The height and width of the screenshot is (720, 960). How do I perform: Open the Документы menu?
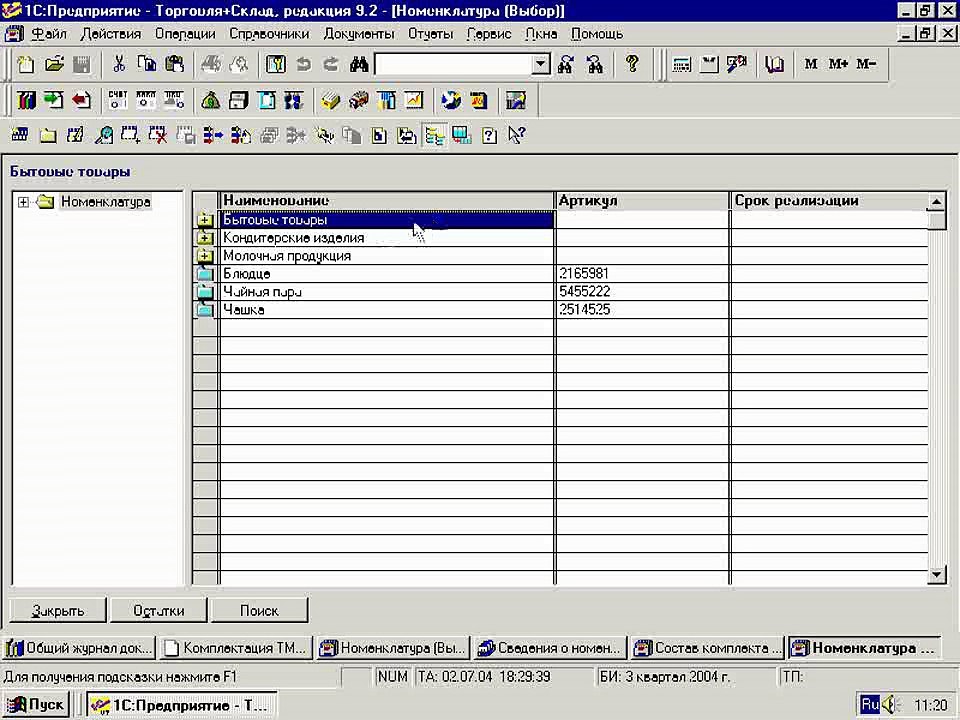click(359, 34)
